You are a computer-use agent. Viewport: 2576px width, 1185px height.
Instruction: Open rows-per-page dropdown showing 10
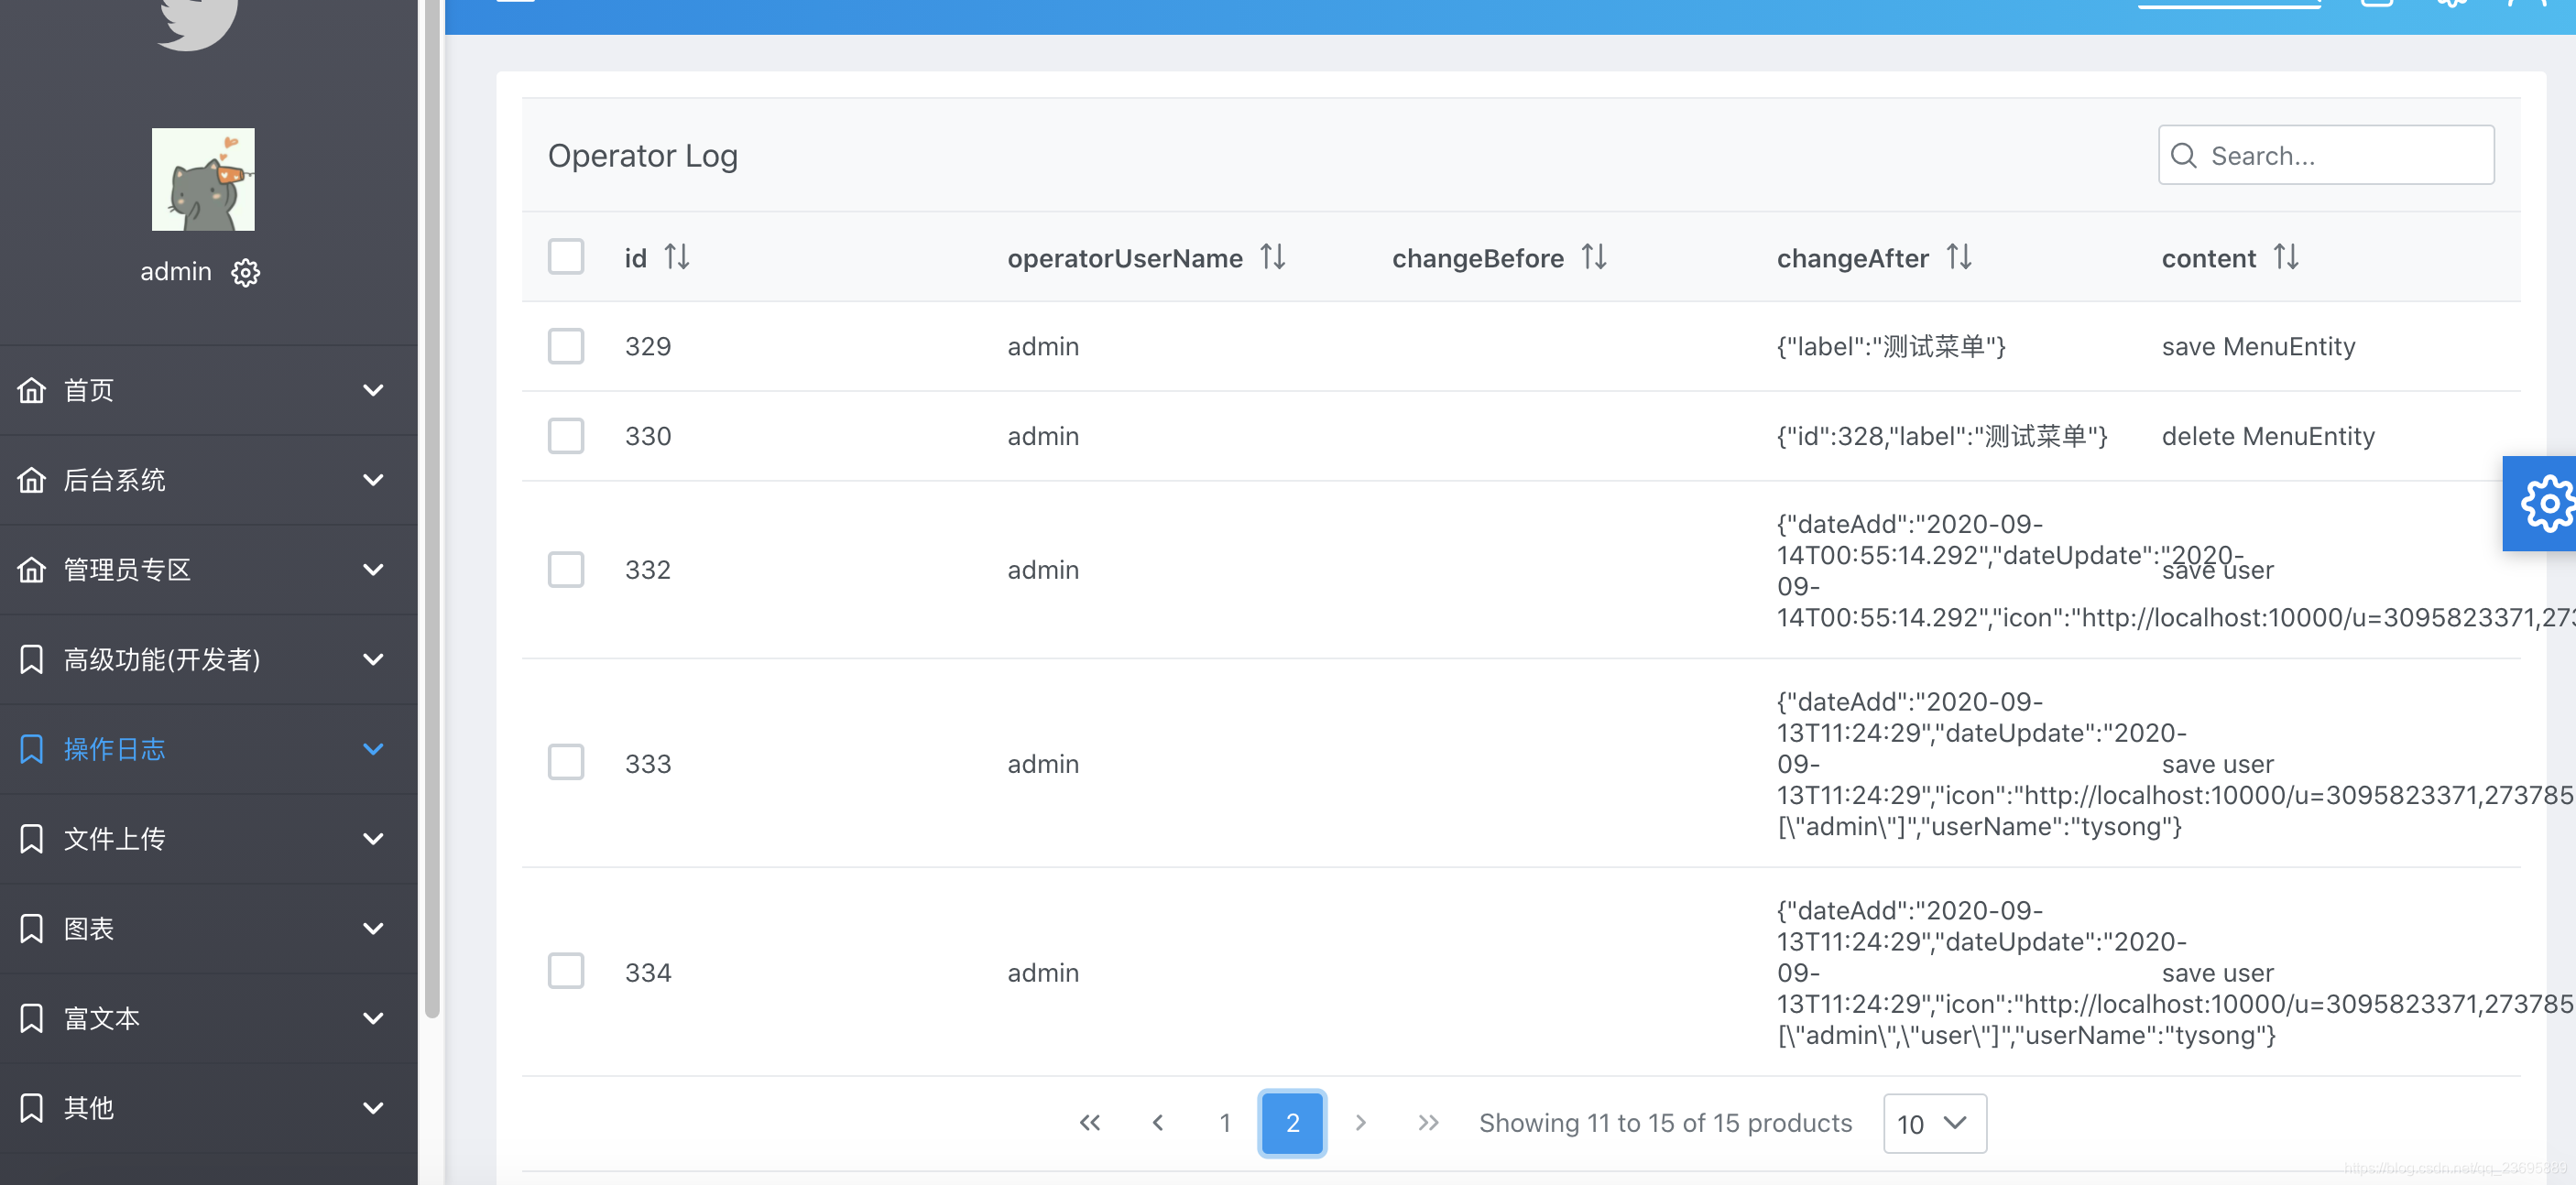[1934, 1124]
